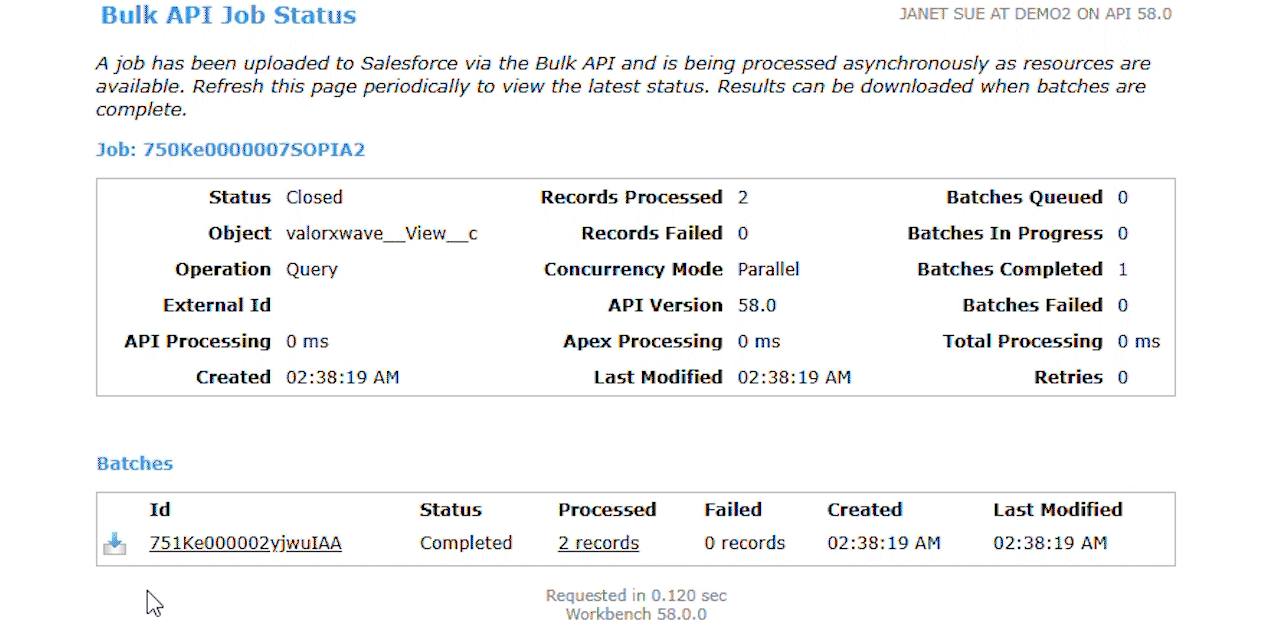1272x620 pixels.
Task: Click the Query operation value
Action: tap(312, 269)
